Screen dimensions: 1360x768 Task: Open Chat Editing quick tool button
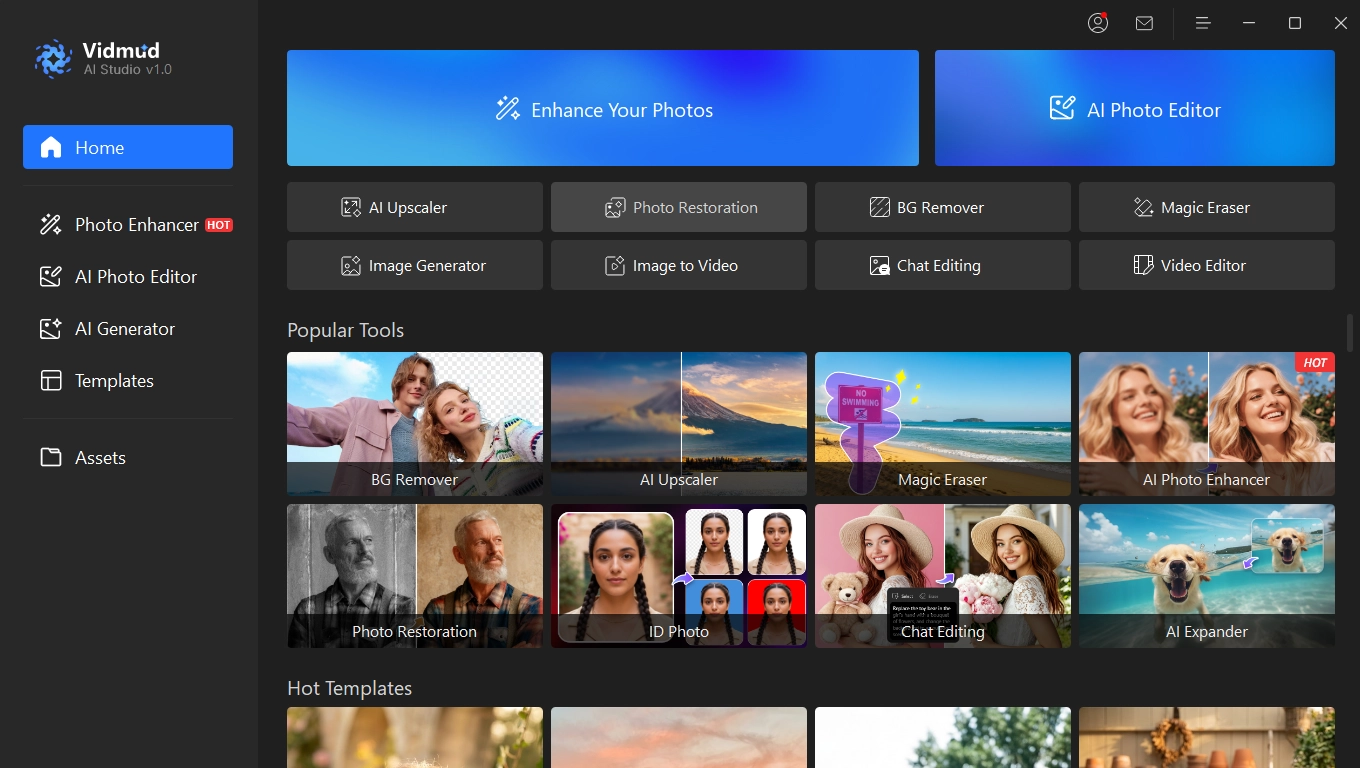943,265
